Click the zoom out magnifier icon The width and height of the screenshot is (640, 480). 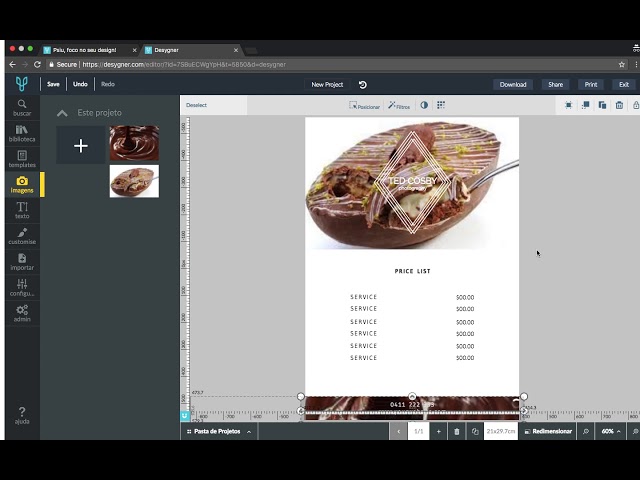pos(586,431)
